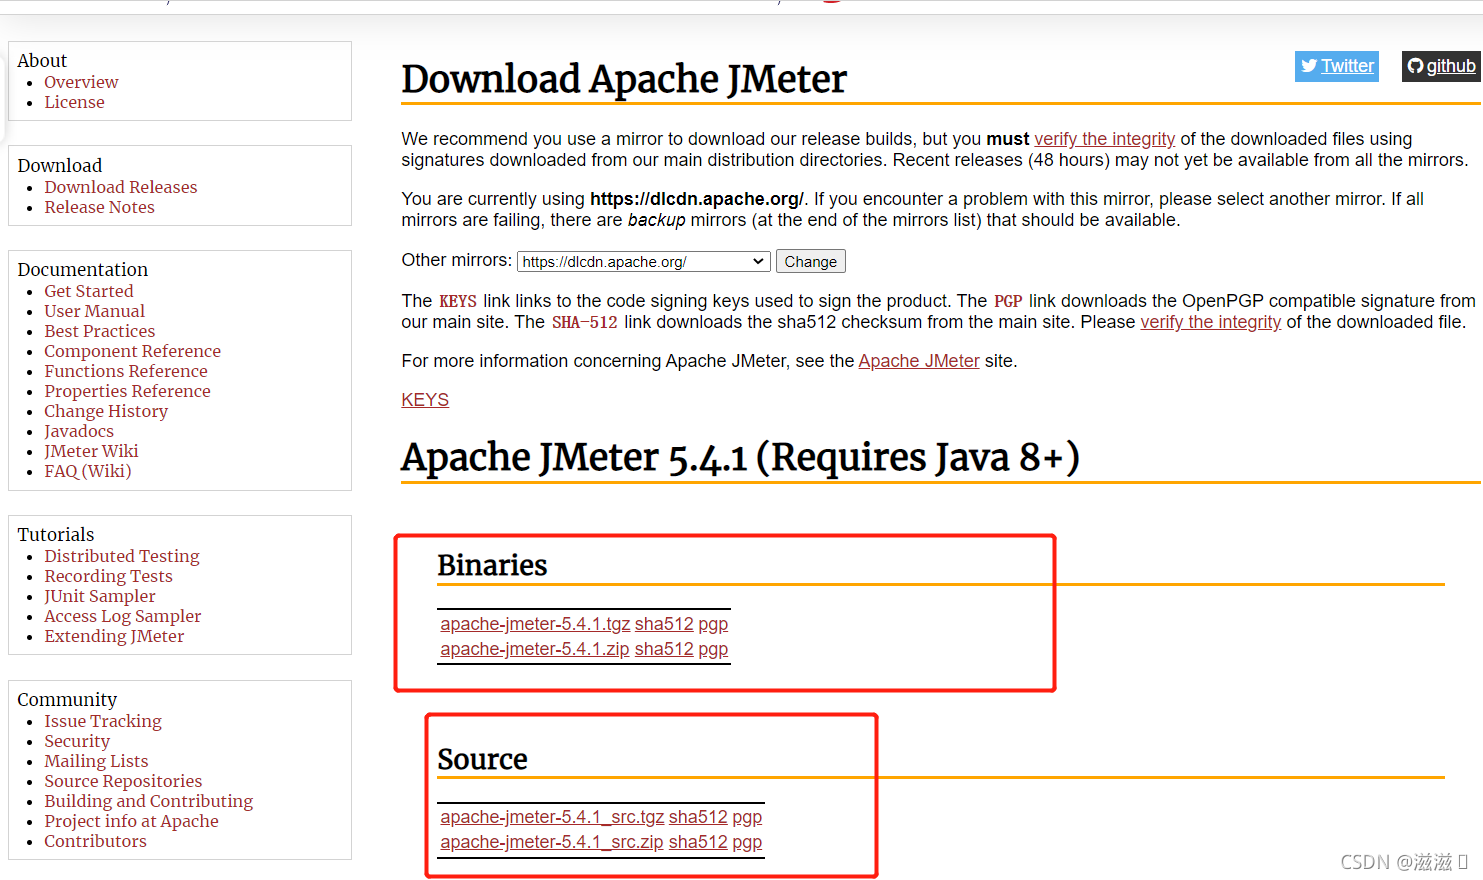1483x880 pixels.
Task: Open FAQ (Wiki) link
Action: 87,471
